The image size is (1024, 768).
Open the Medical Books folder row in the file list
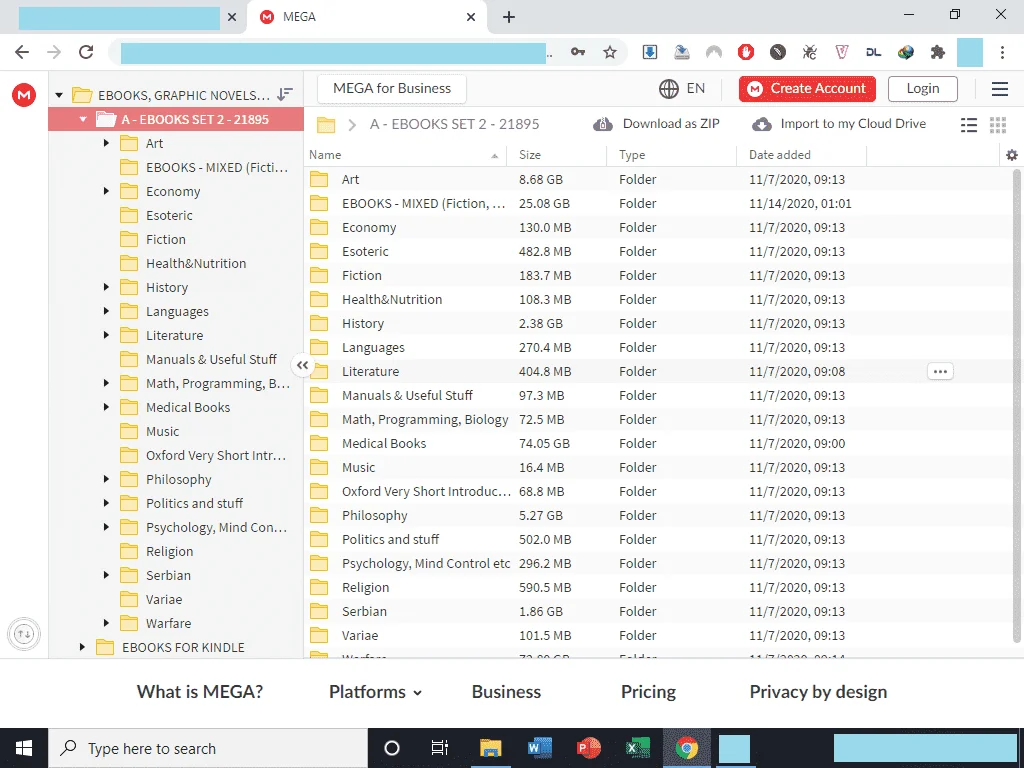click(x=658, y=443)
